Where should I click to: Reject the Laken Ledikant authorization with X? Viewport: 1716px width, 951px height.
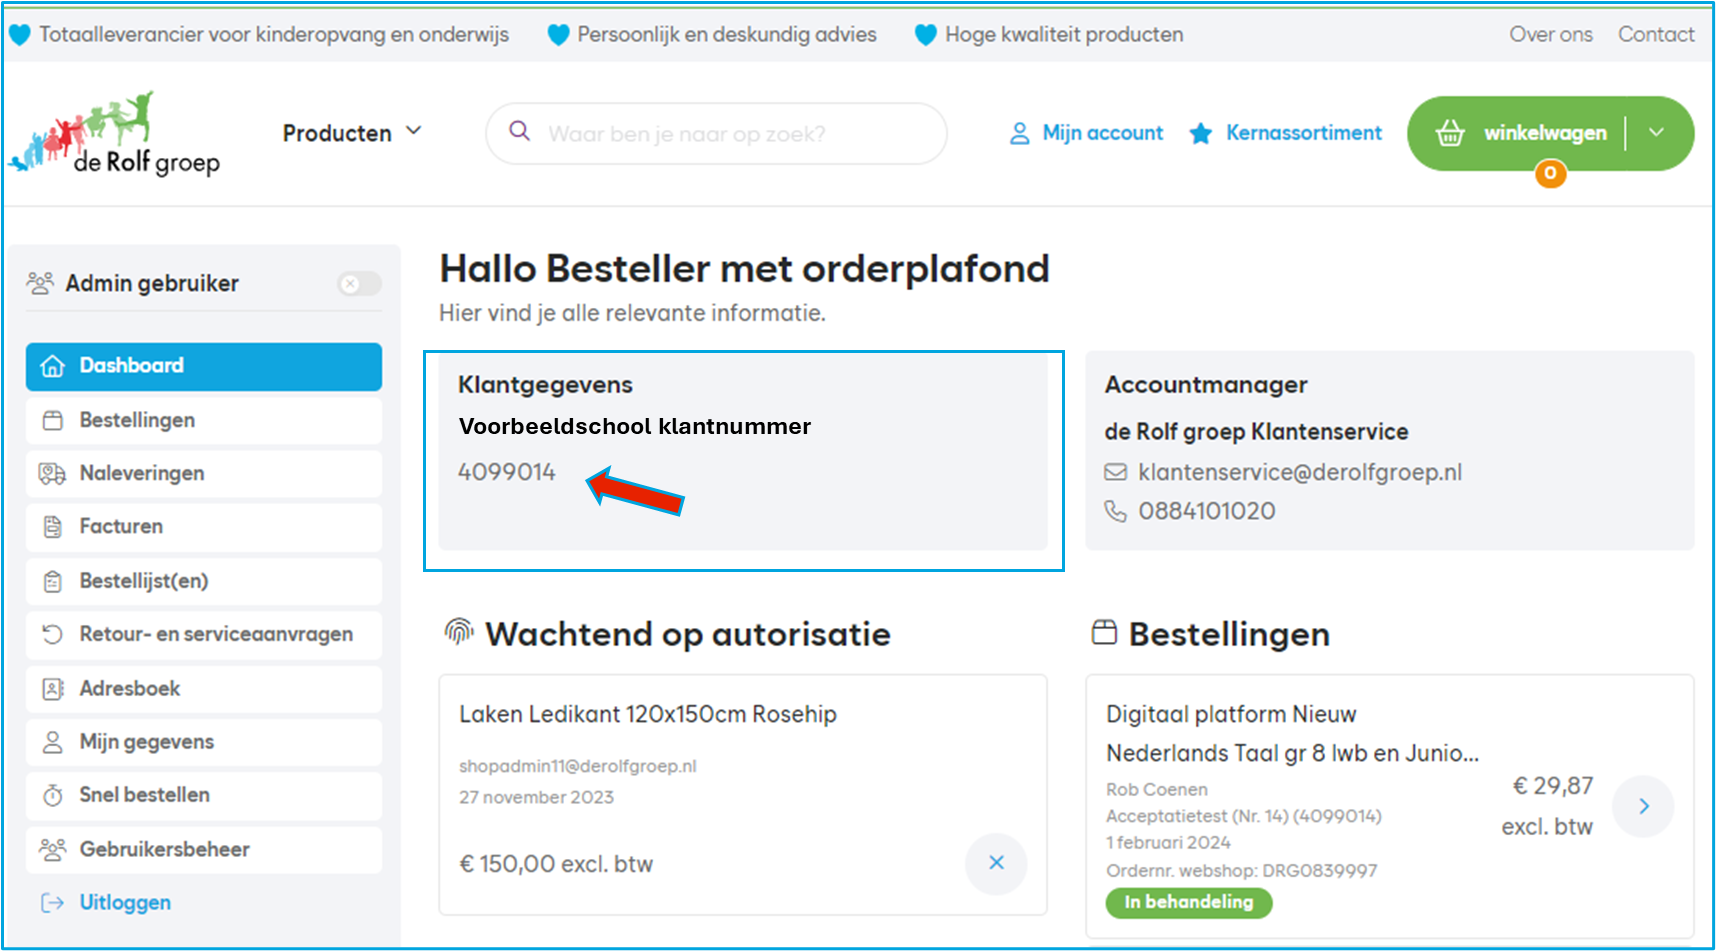(996, 863)
